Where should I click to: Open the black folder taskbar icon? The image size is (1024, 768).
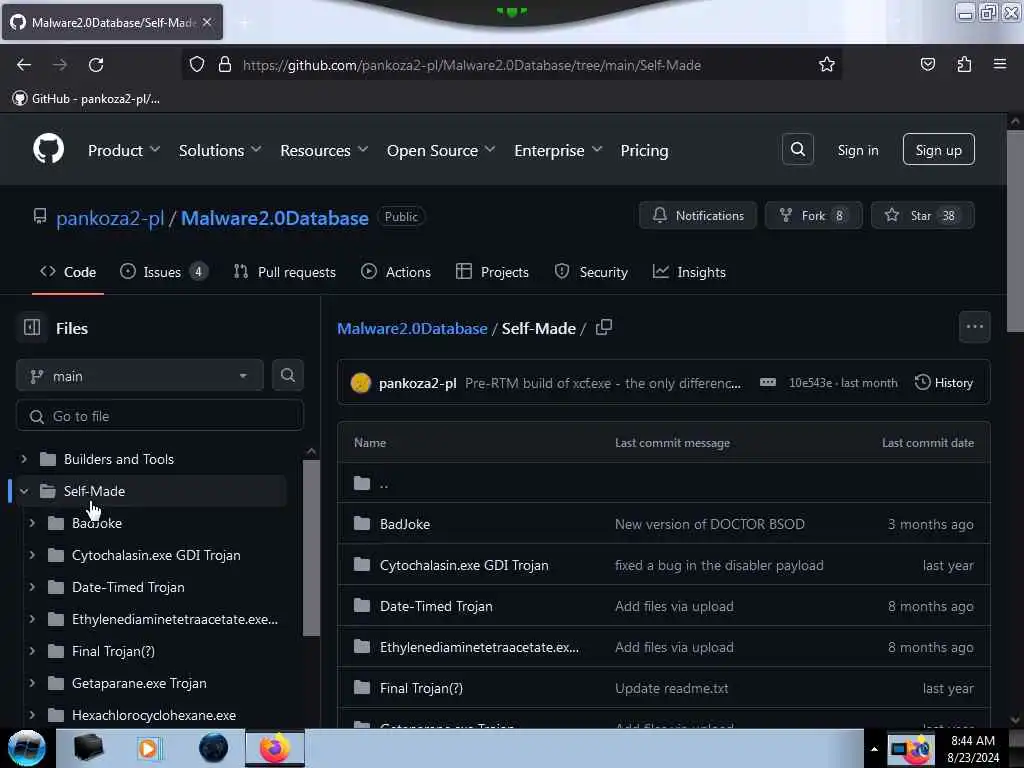point(88,748)
